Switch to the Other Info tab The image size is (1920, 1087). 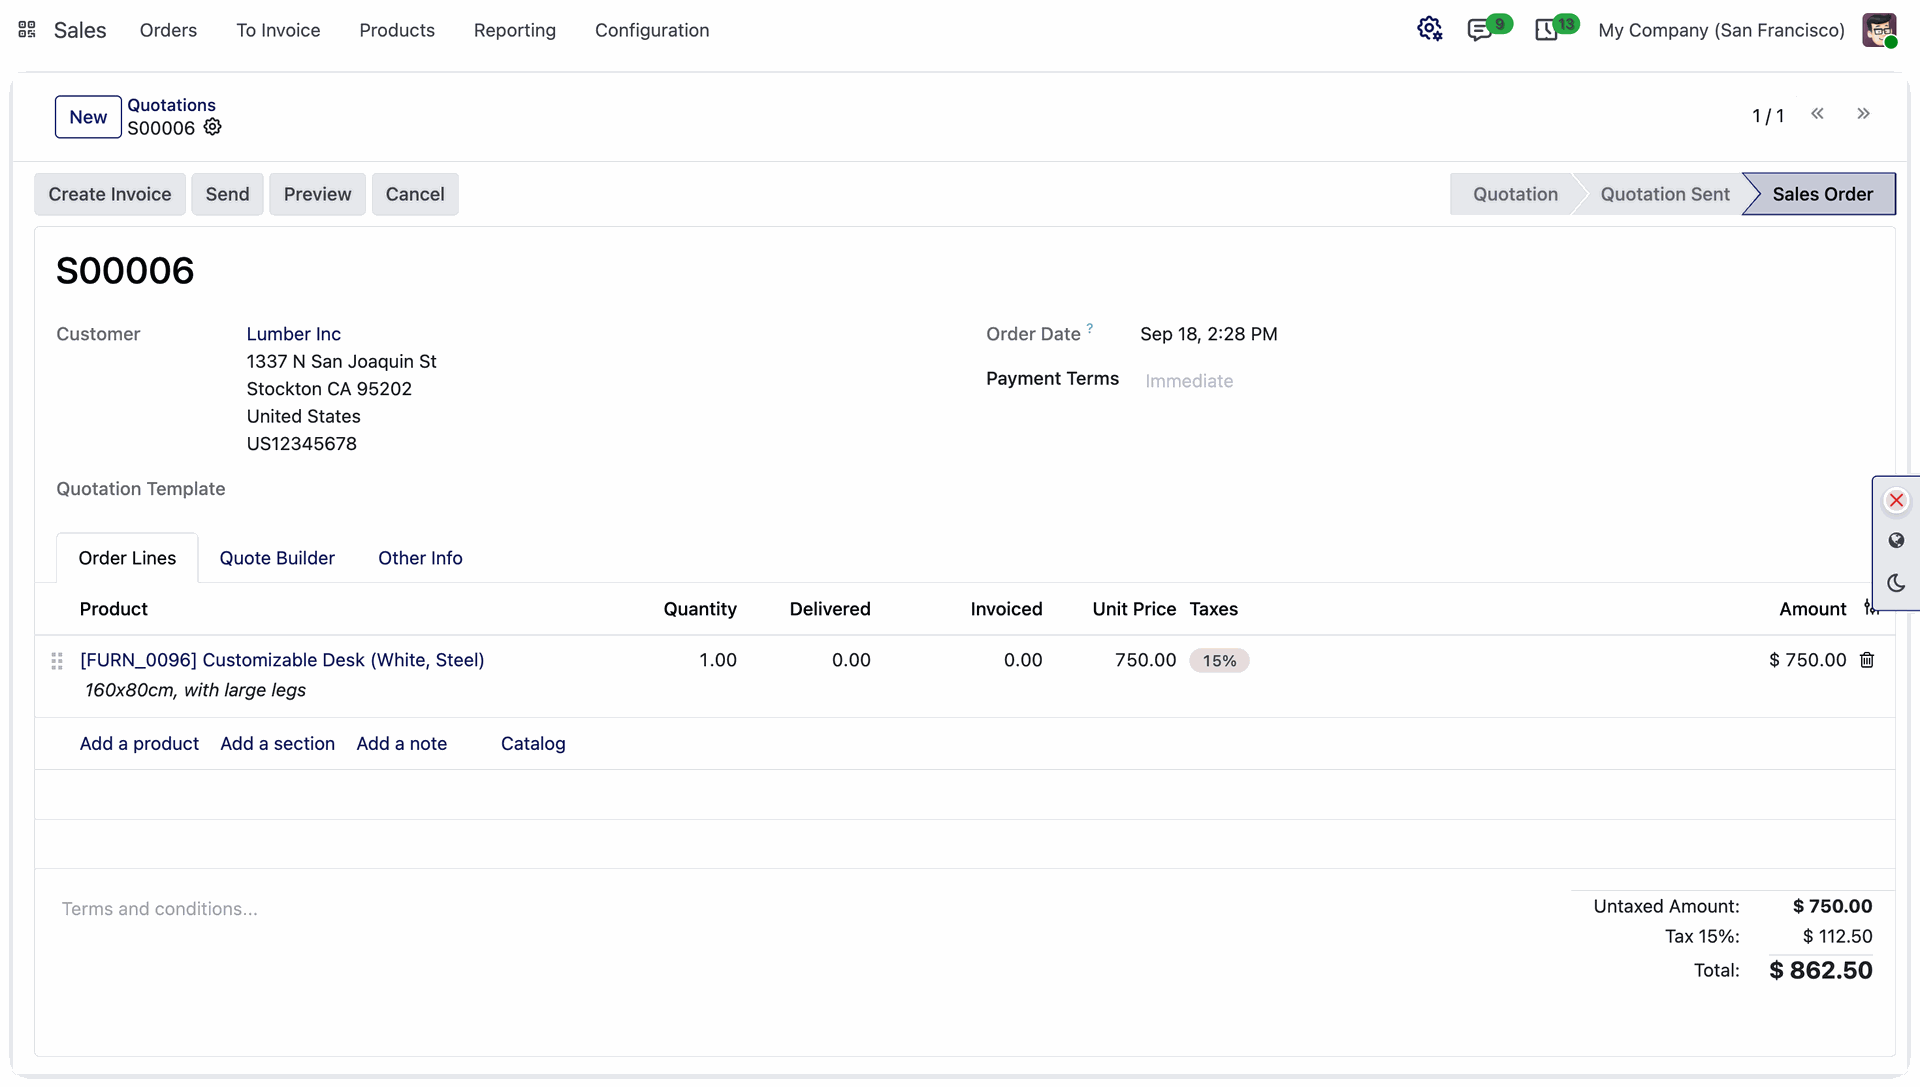(420, 558)
